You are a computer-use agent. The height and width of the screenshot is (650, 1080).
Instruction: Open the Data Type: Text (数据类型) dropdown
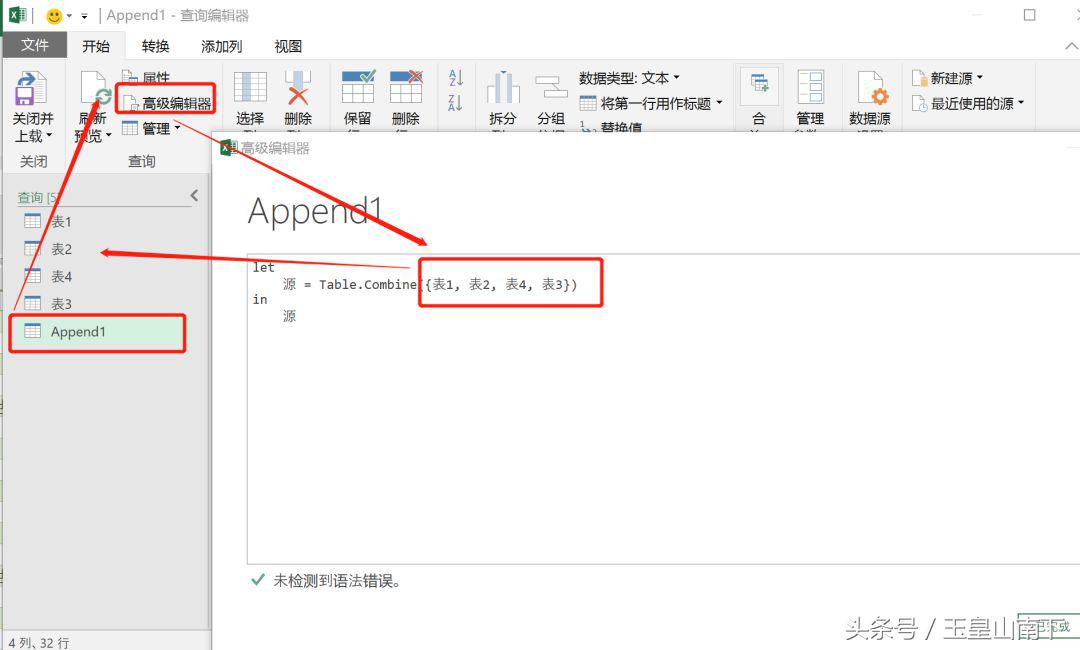click(630, 78)
